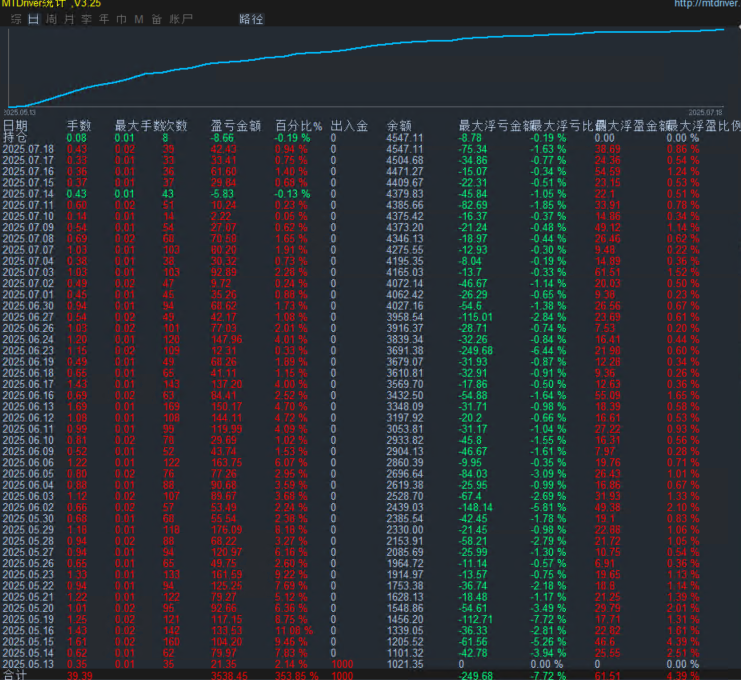Click the -5.83 loss amount
741x680 pixels.
pos(222,194)
